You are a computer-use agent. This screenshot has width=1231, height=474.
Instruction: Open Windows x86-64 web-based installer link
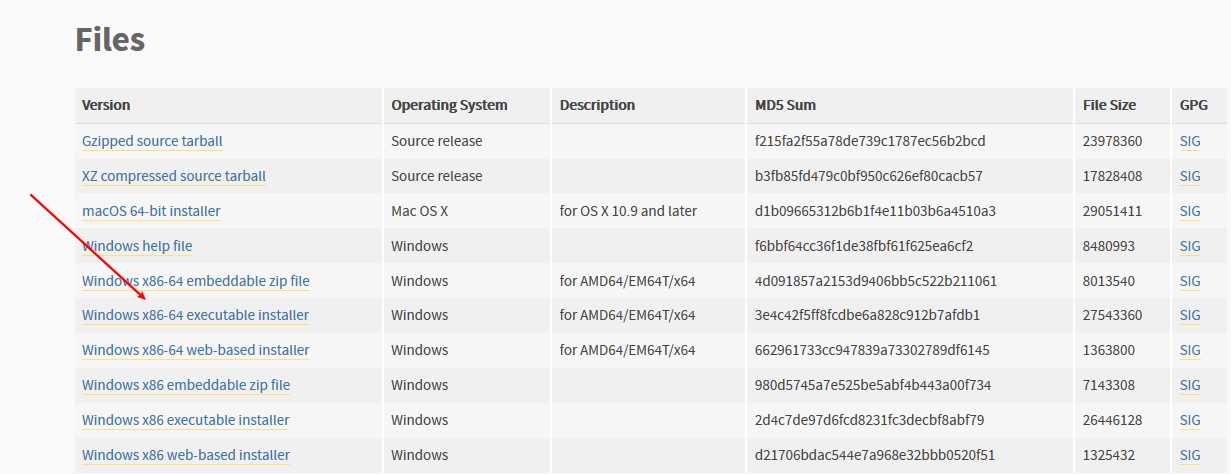(196, 350)
